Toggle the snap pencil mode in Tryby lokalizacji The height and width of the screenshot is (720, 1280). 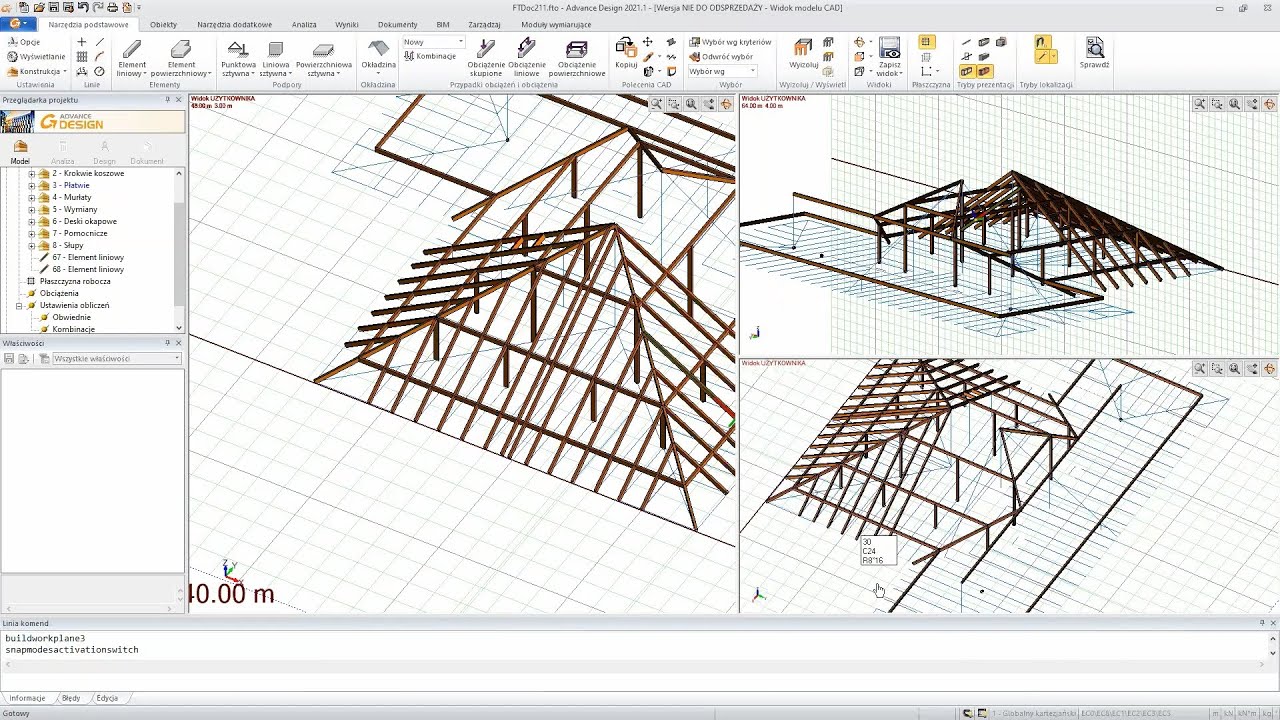[1041, 58]
